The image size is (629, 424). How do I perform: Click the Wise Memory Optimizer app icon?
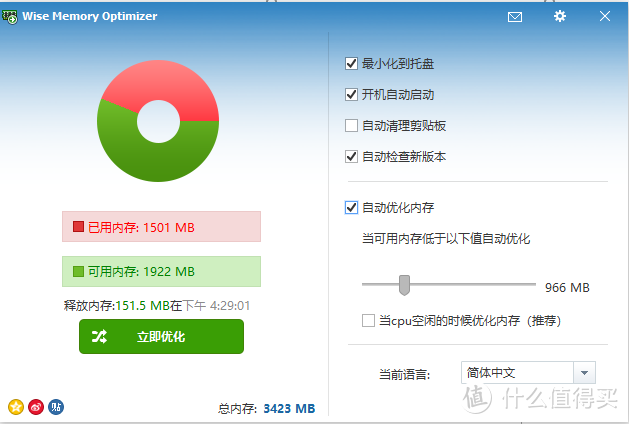click(10, 16)
